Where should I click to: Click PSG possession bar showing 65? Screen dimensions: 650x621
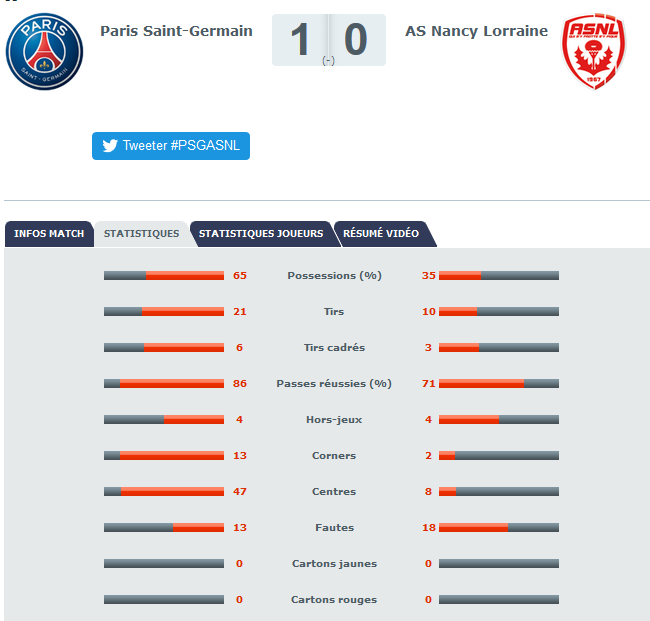[x=164, y=276]
